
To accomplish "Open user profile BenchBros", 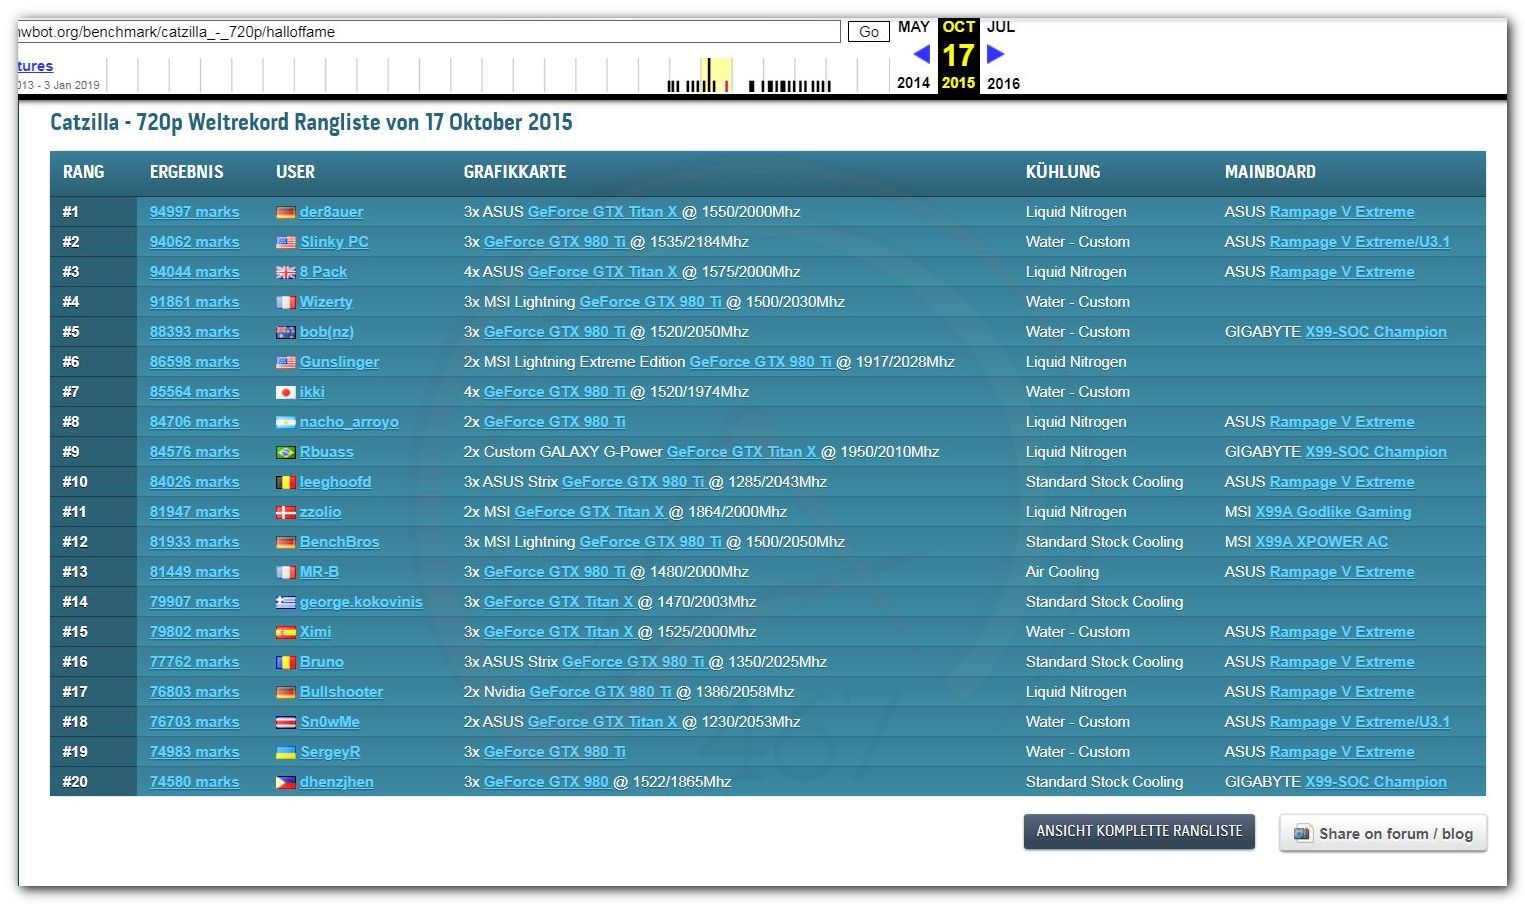I will pyautogui.click(x=339, y=542).
